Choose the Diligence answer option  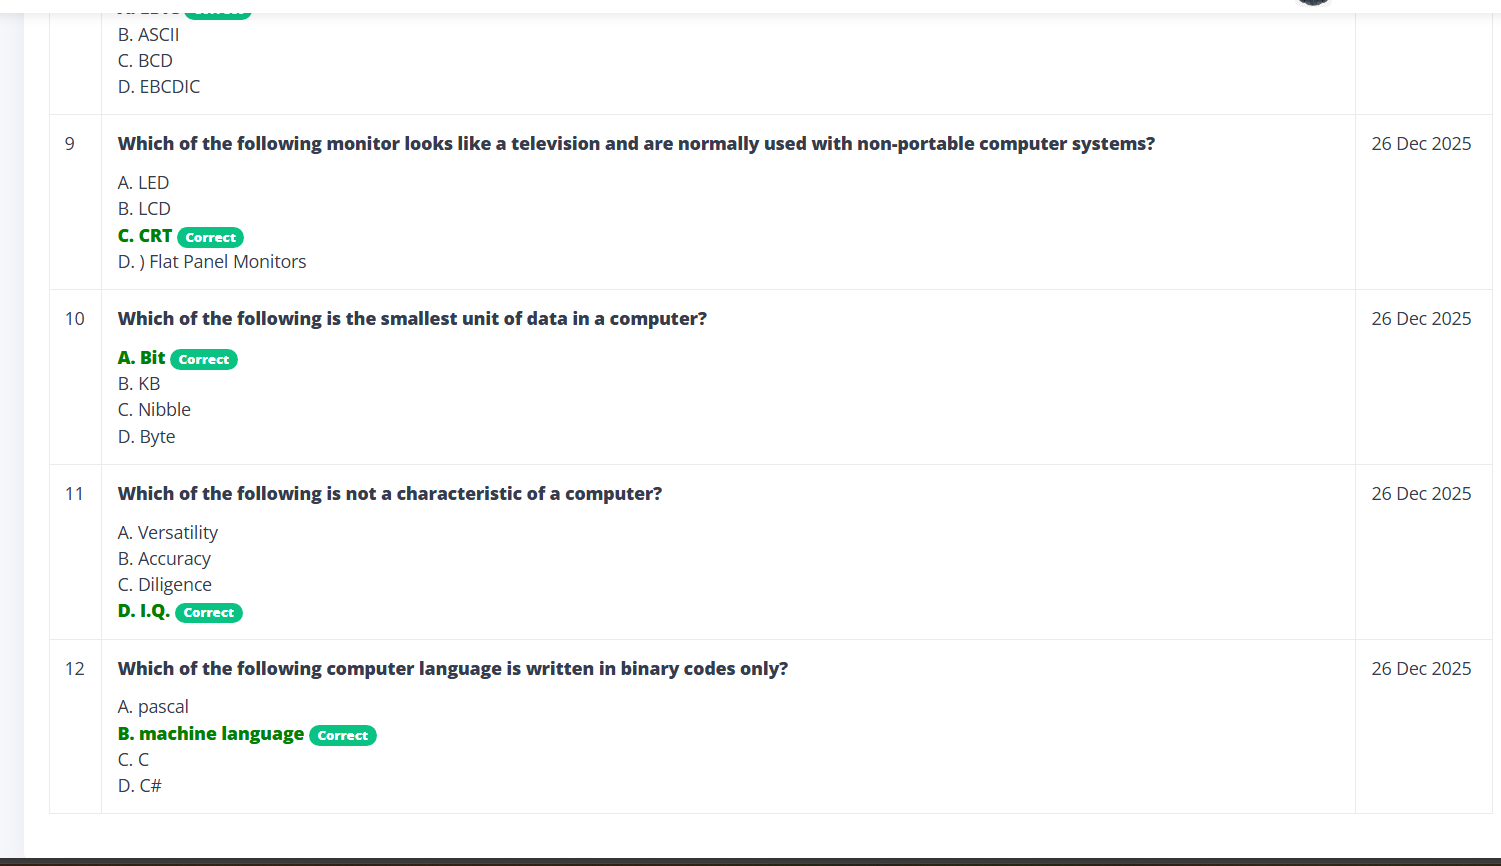point(165,585)
